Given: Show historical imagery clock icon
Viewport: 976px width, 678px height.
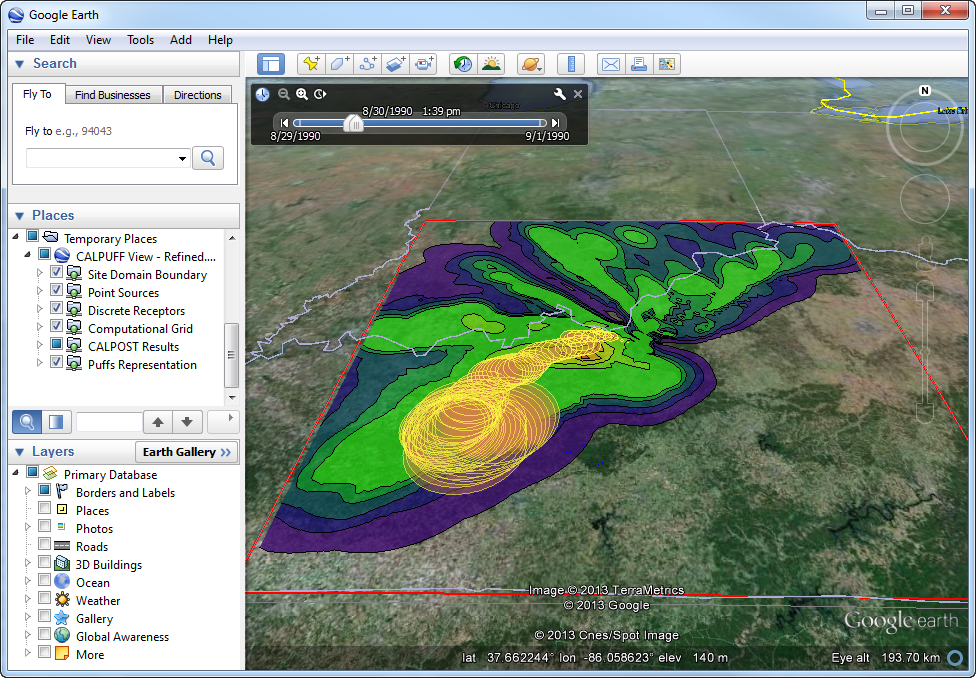Looking at the screenshot, I should [x=462, y=64].
